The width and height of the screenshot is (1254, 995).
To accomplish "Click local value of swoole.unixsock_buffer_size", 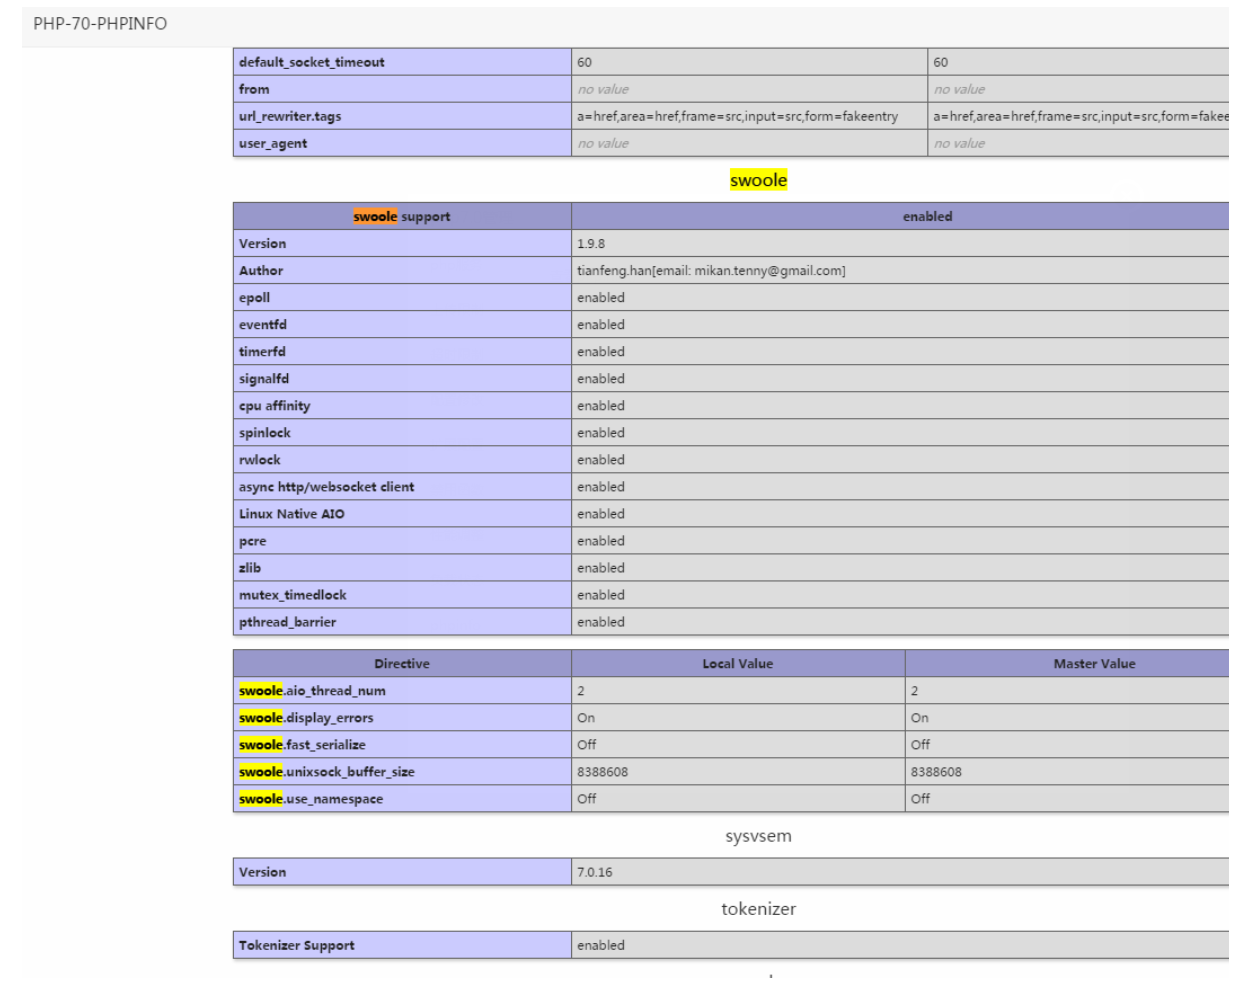I will tap(603, 772).
